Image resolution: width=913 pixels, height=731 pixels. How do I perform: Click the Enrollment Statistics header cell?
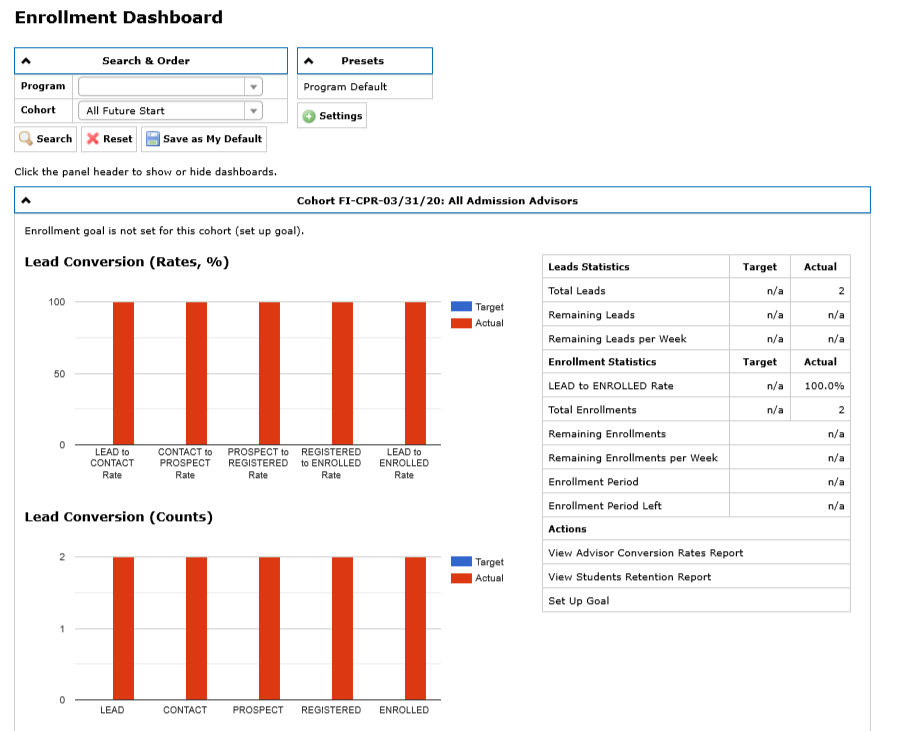click(636, 362)
